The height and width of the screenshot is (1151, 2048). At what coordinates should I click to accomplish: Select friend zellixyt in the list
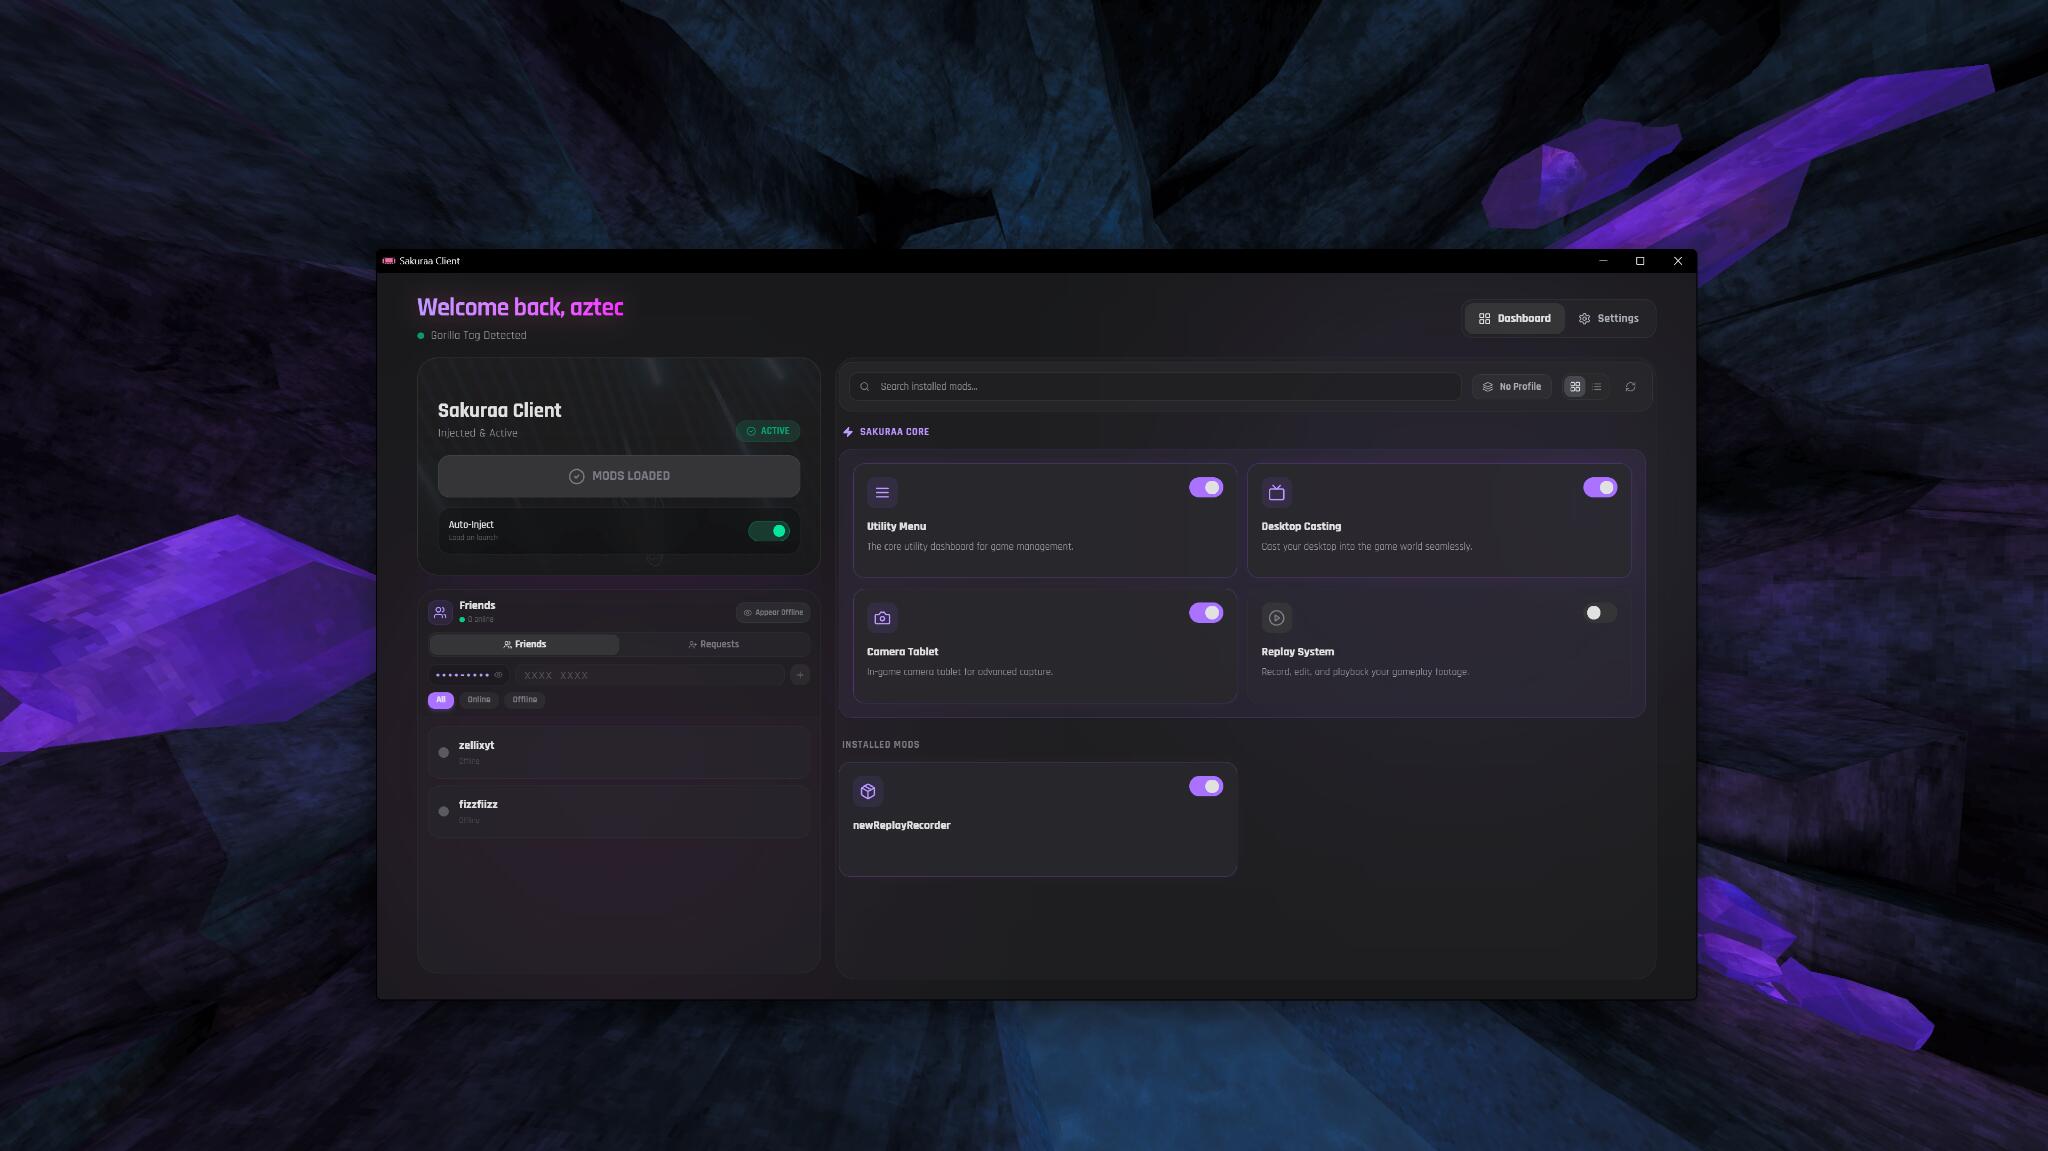point(619,752)
